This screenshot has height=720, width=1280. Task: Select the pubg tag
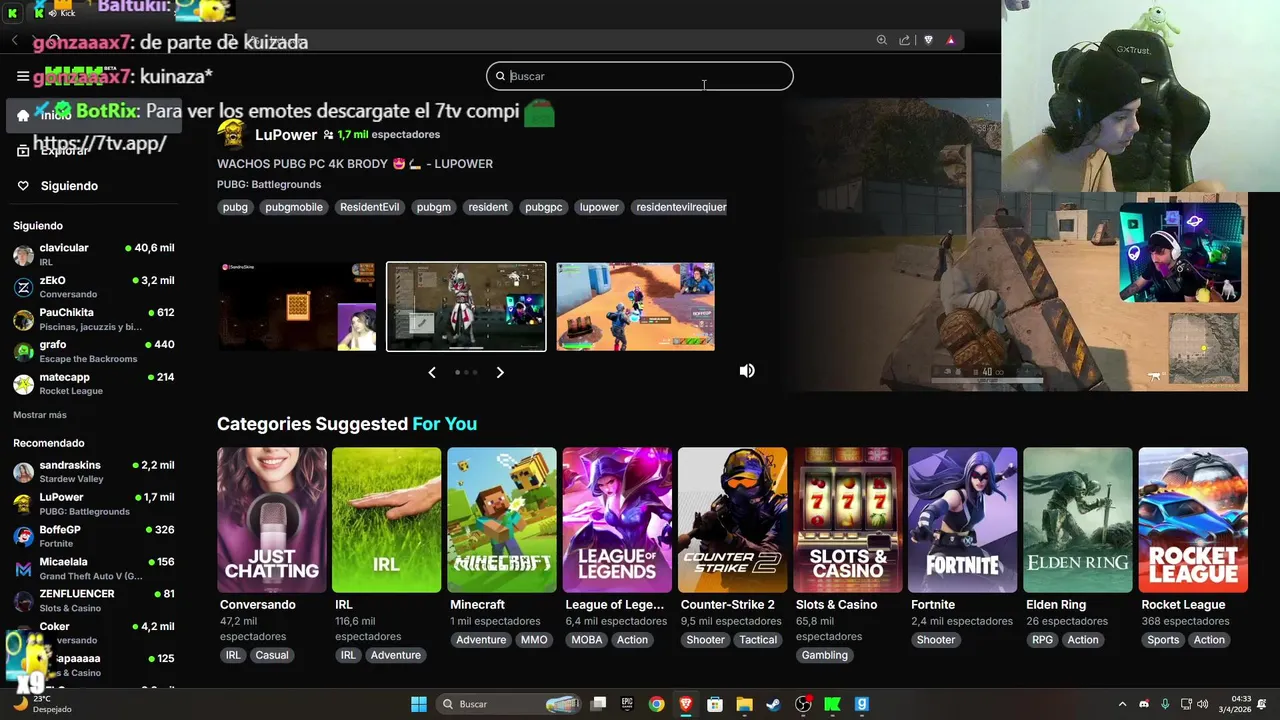coord(235,207)
